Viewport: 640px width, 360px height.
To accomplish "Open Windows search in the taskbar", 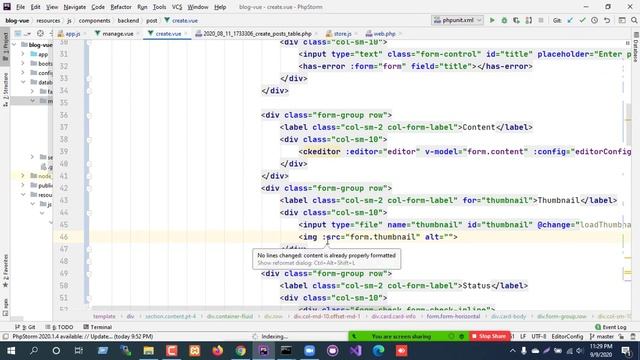I will click(x=34, y=351).
